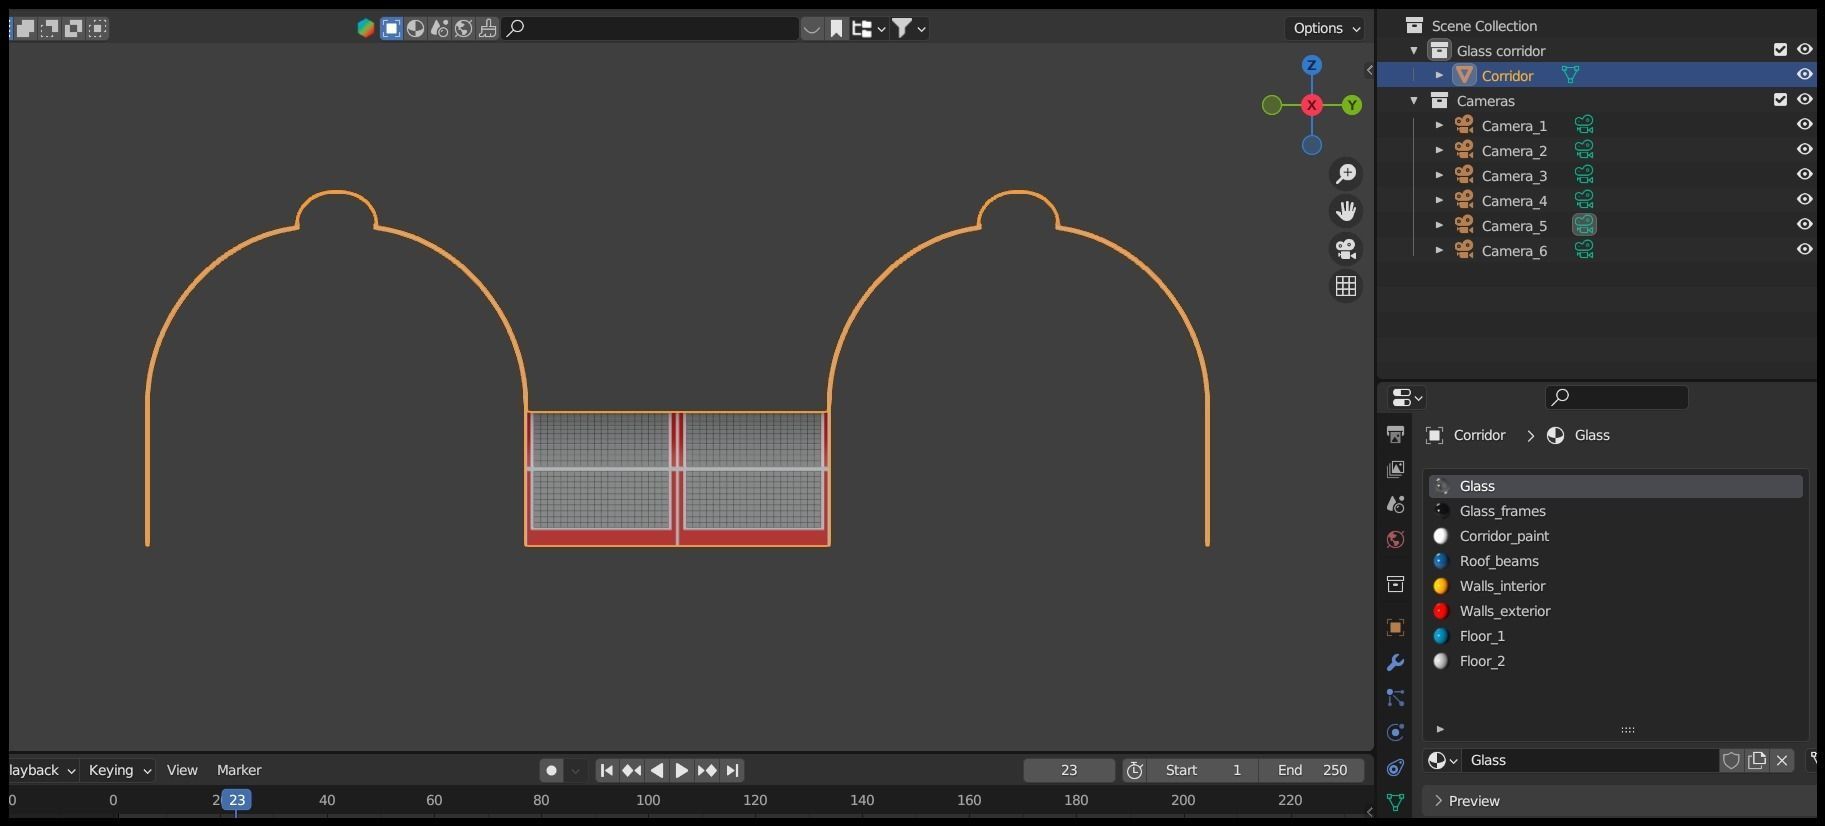Open the Output properties tab (printer icon)
This screenshot has height=826, width=1825.
[1395, 434]
